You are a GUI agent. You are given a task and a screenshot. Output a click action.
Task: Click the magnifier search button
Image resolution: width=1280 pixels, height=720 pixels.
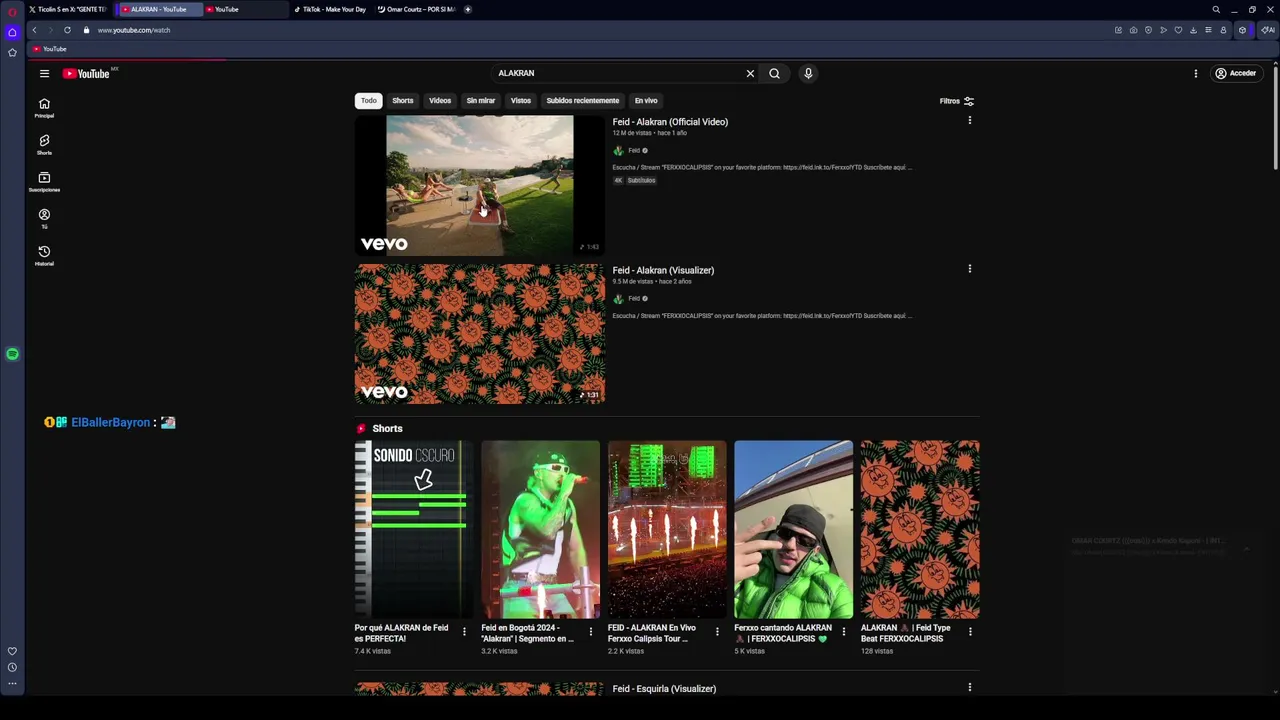click(774, 73)
